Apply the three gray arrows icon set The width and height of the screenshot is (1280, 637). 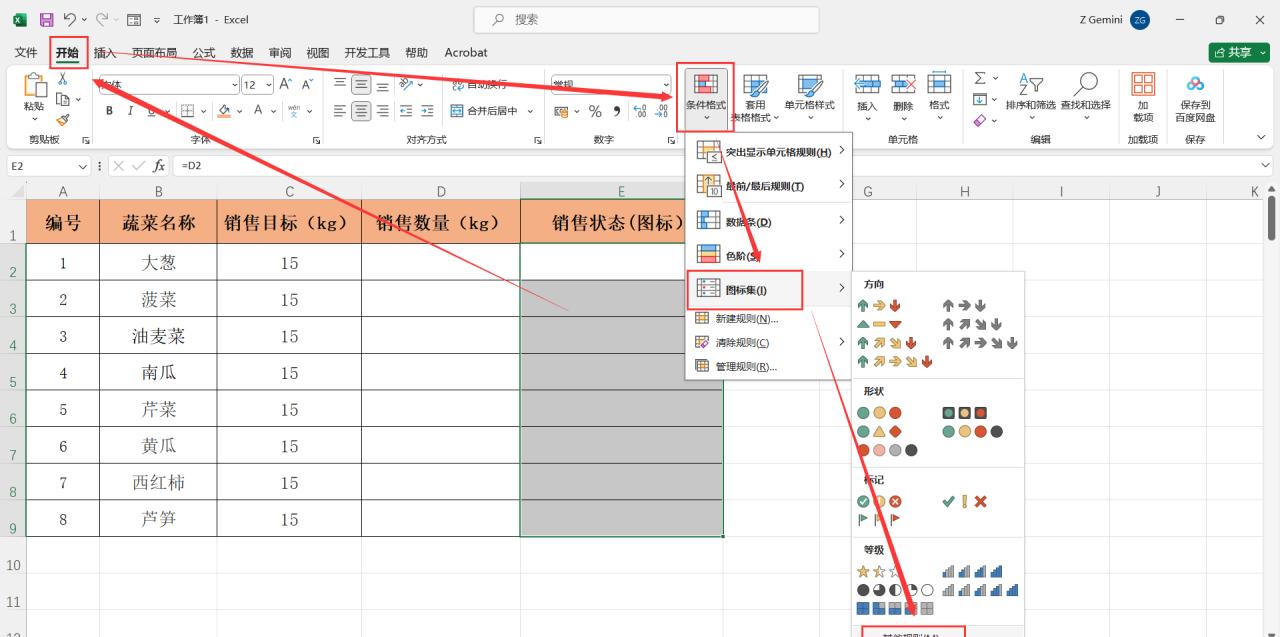(x=965, y=305)
